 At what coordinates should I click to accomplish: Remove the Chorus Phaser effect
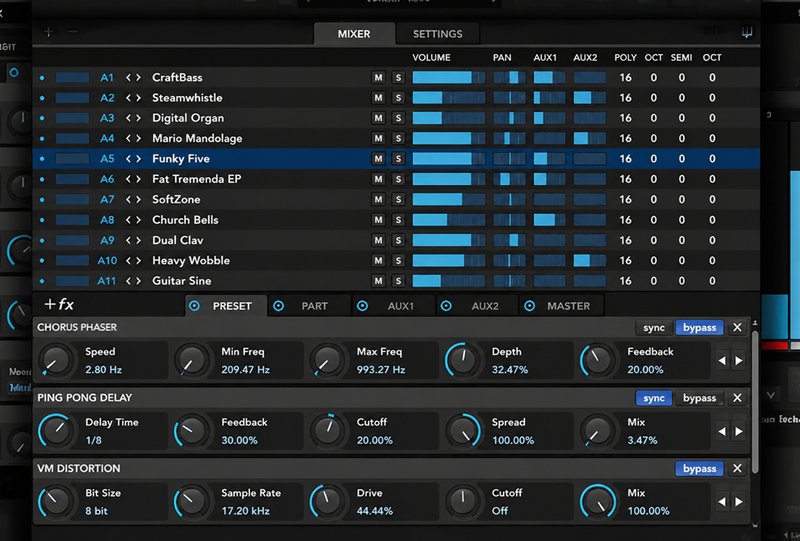(x=737, y=328)
